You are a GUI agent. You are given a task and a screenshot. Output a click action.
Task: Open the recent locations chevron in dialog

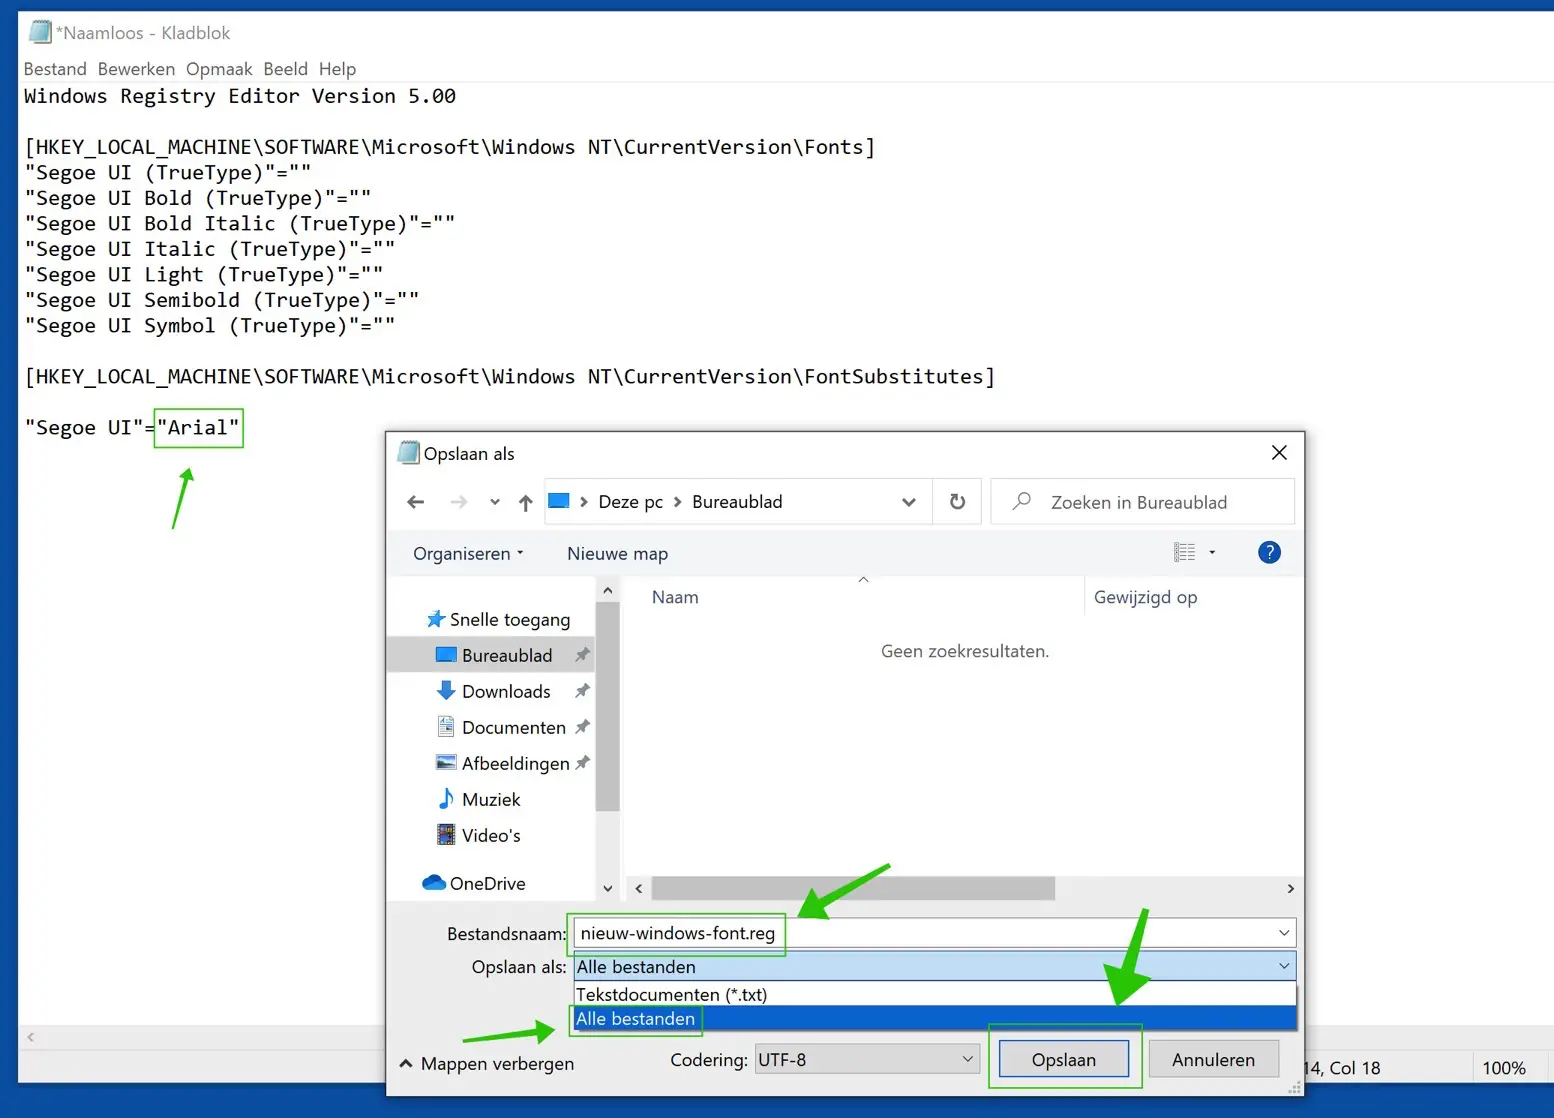tap(494, 502)
